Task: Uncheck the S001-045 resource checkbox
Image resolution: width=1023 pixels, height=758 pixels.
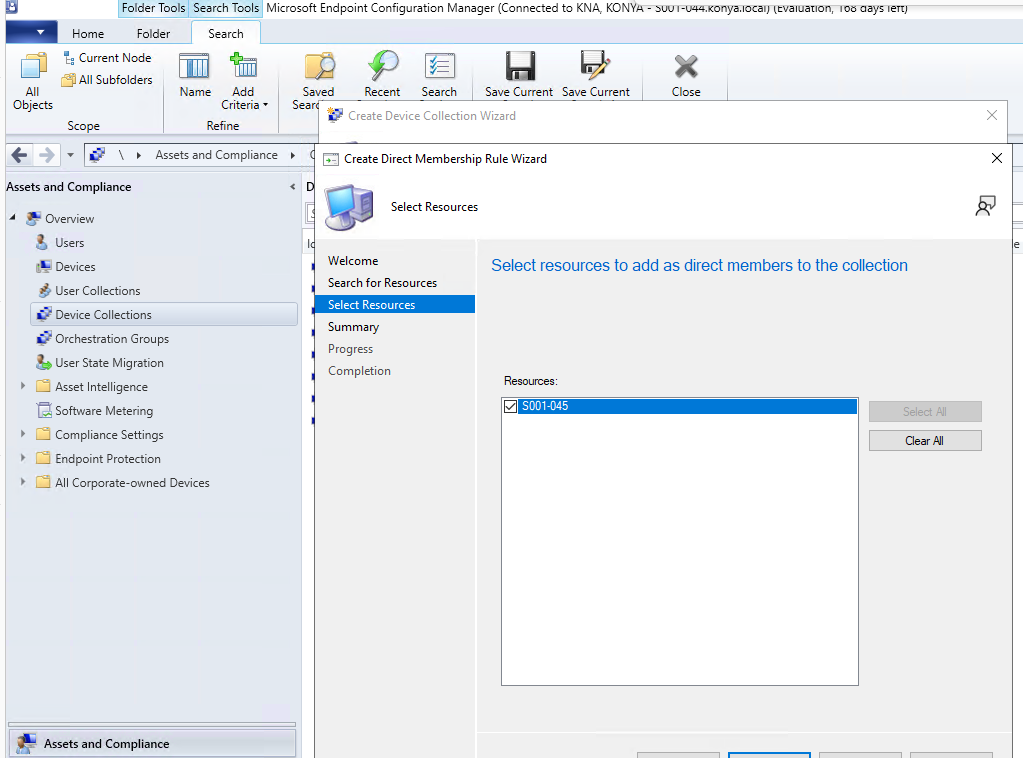Action: tap(510, 406)
